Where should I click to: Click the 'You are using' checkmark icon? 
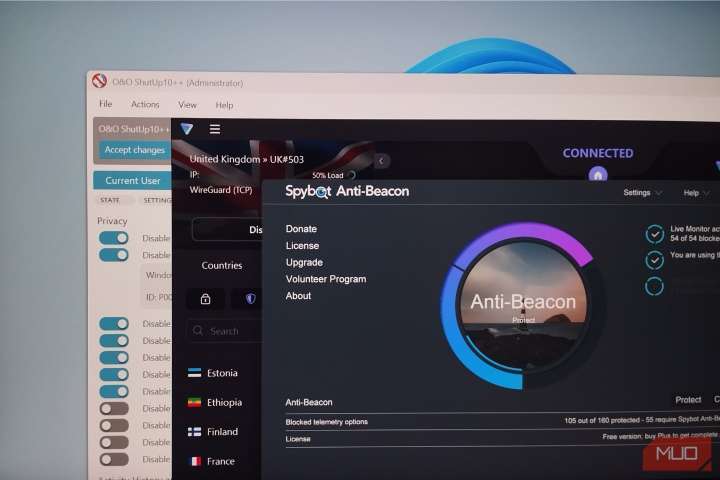coord(654,260)
